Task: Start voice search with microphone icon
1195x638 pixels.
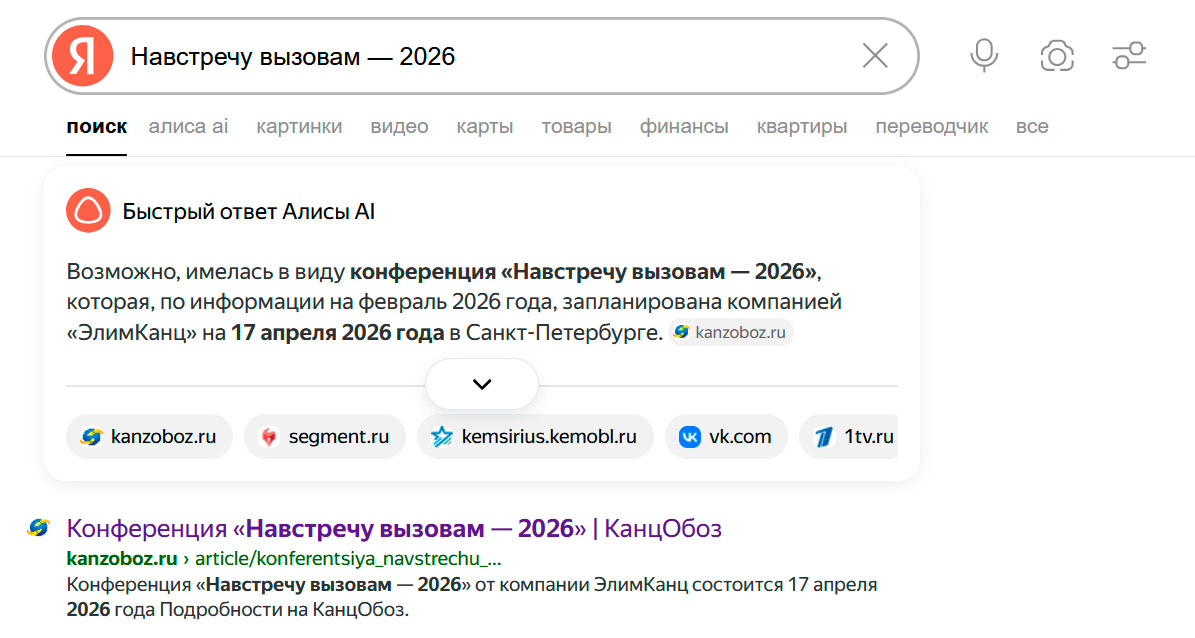Action: [x=984, y=57]
